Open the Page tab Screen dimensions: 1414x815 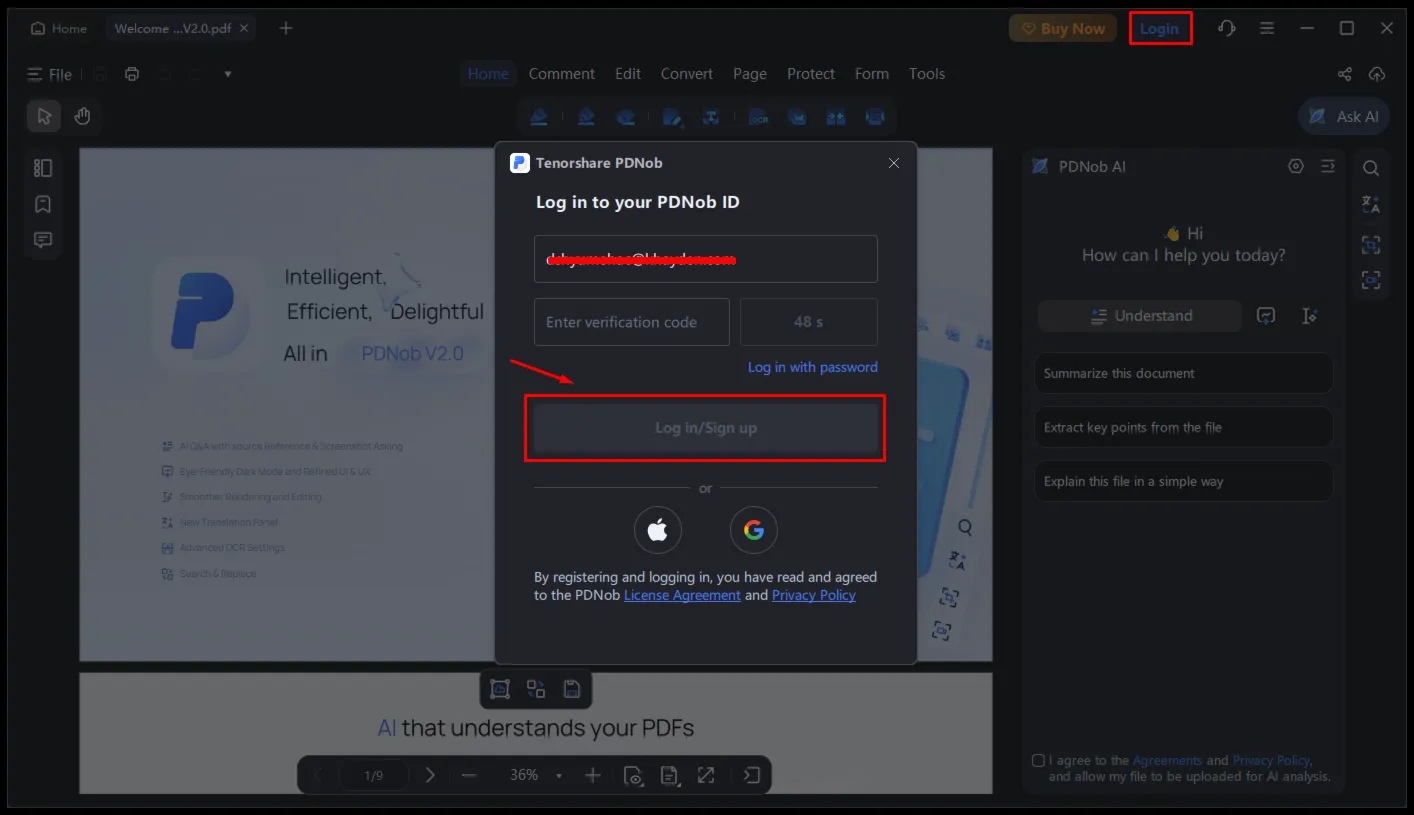point(750,74)
